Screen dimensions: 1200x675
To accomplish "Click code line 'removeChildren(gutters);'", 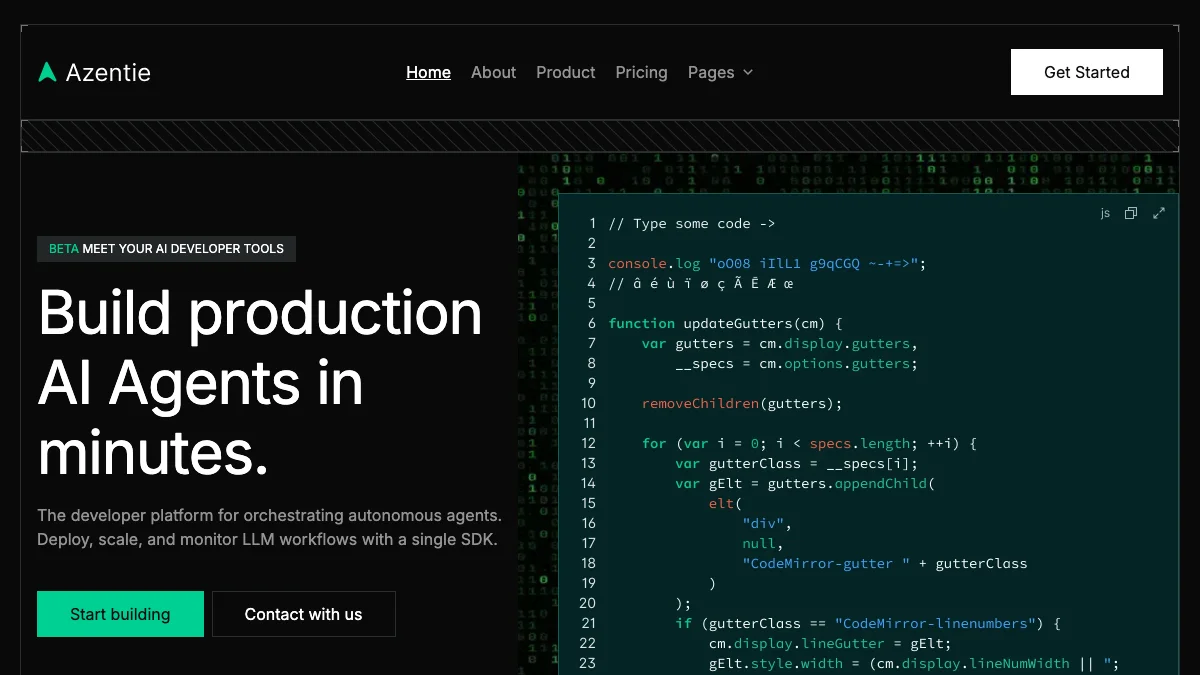I will [742, 403].
